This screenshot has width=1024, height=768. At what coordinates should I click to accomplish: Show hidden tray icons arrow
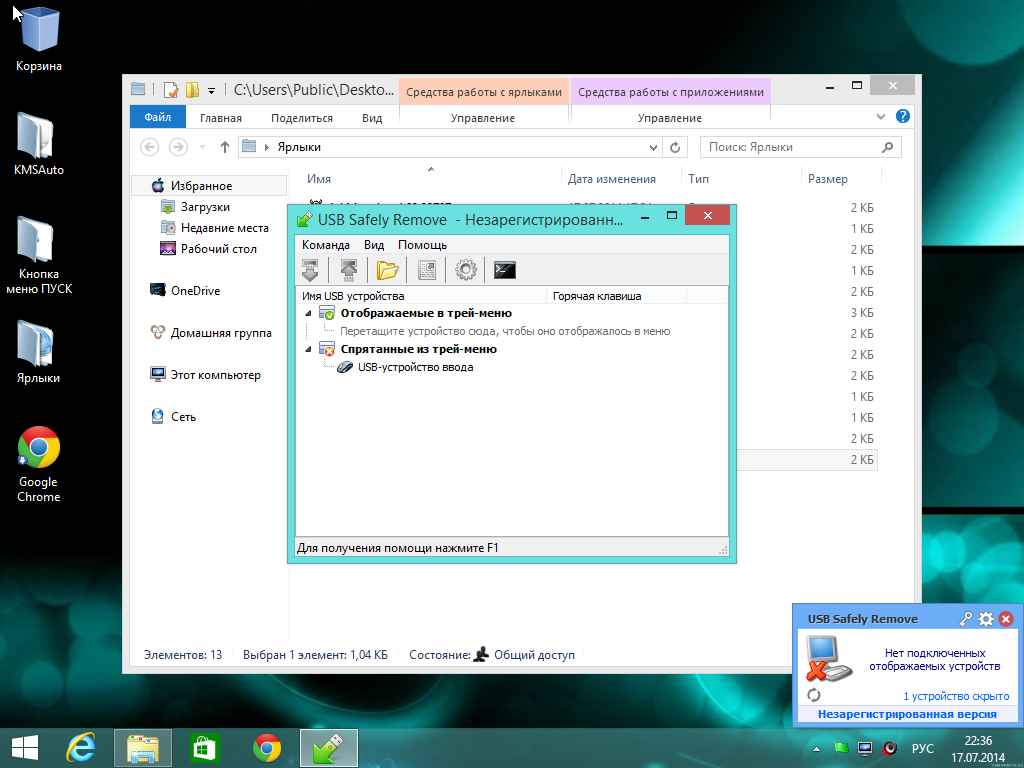(x=816, y=748)
